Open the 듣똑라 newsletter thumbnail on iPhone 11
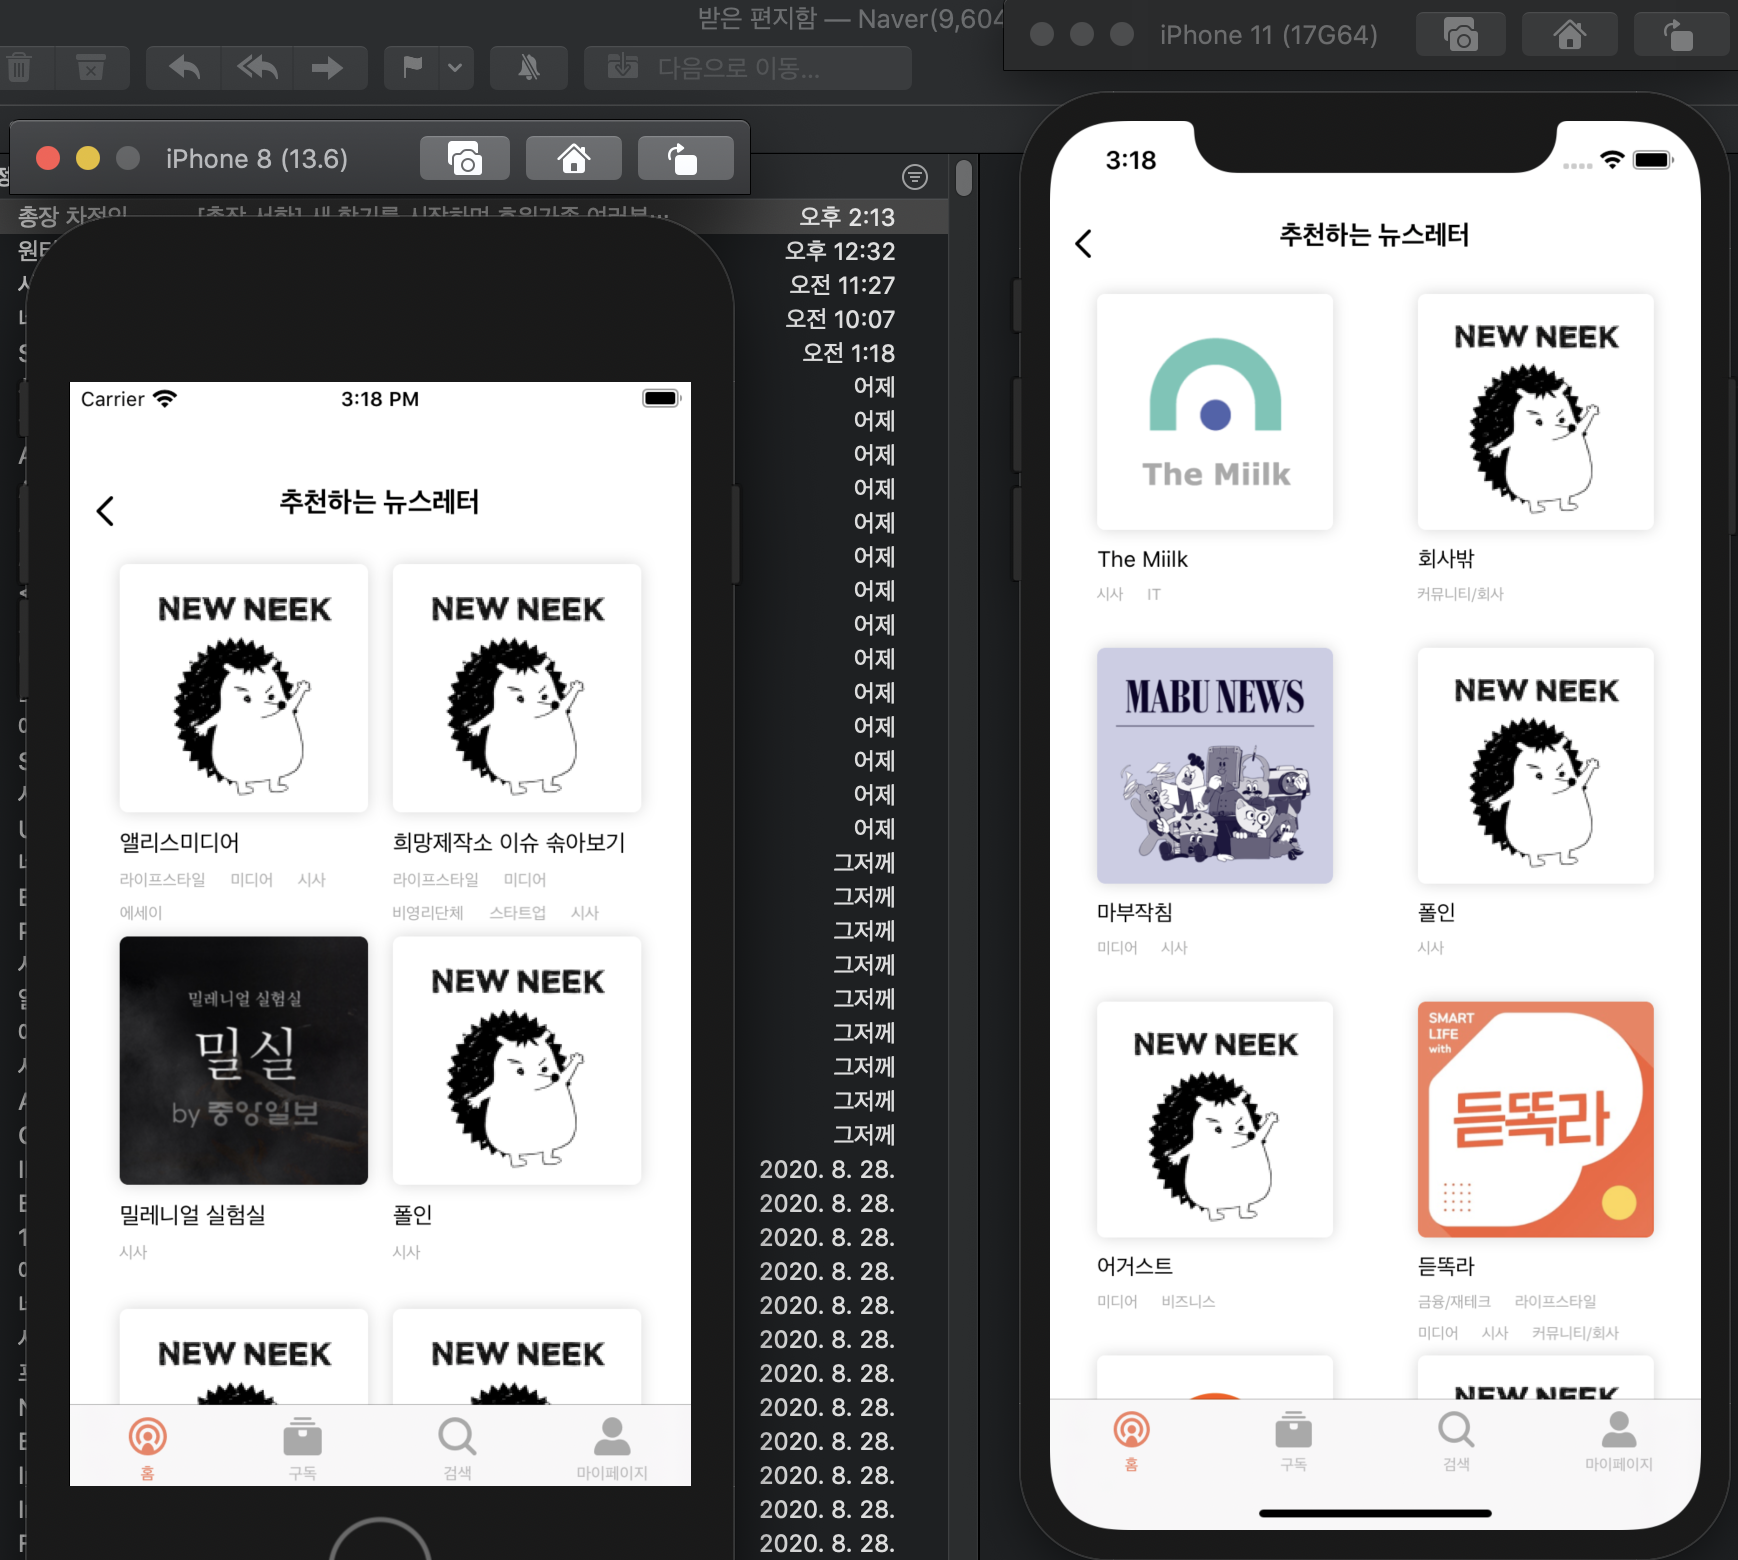Screen dimensions: 1738x1560 coord(1535,1119)
